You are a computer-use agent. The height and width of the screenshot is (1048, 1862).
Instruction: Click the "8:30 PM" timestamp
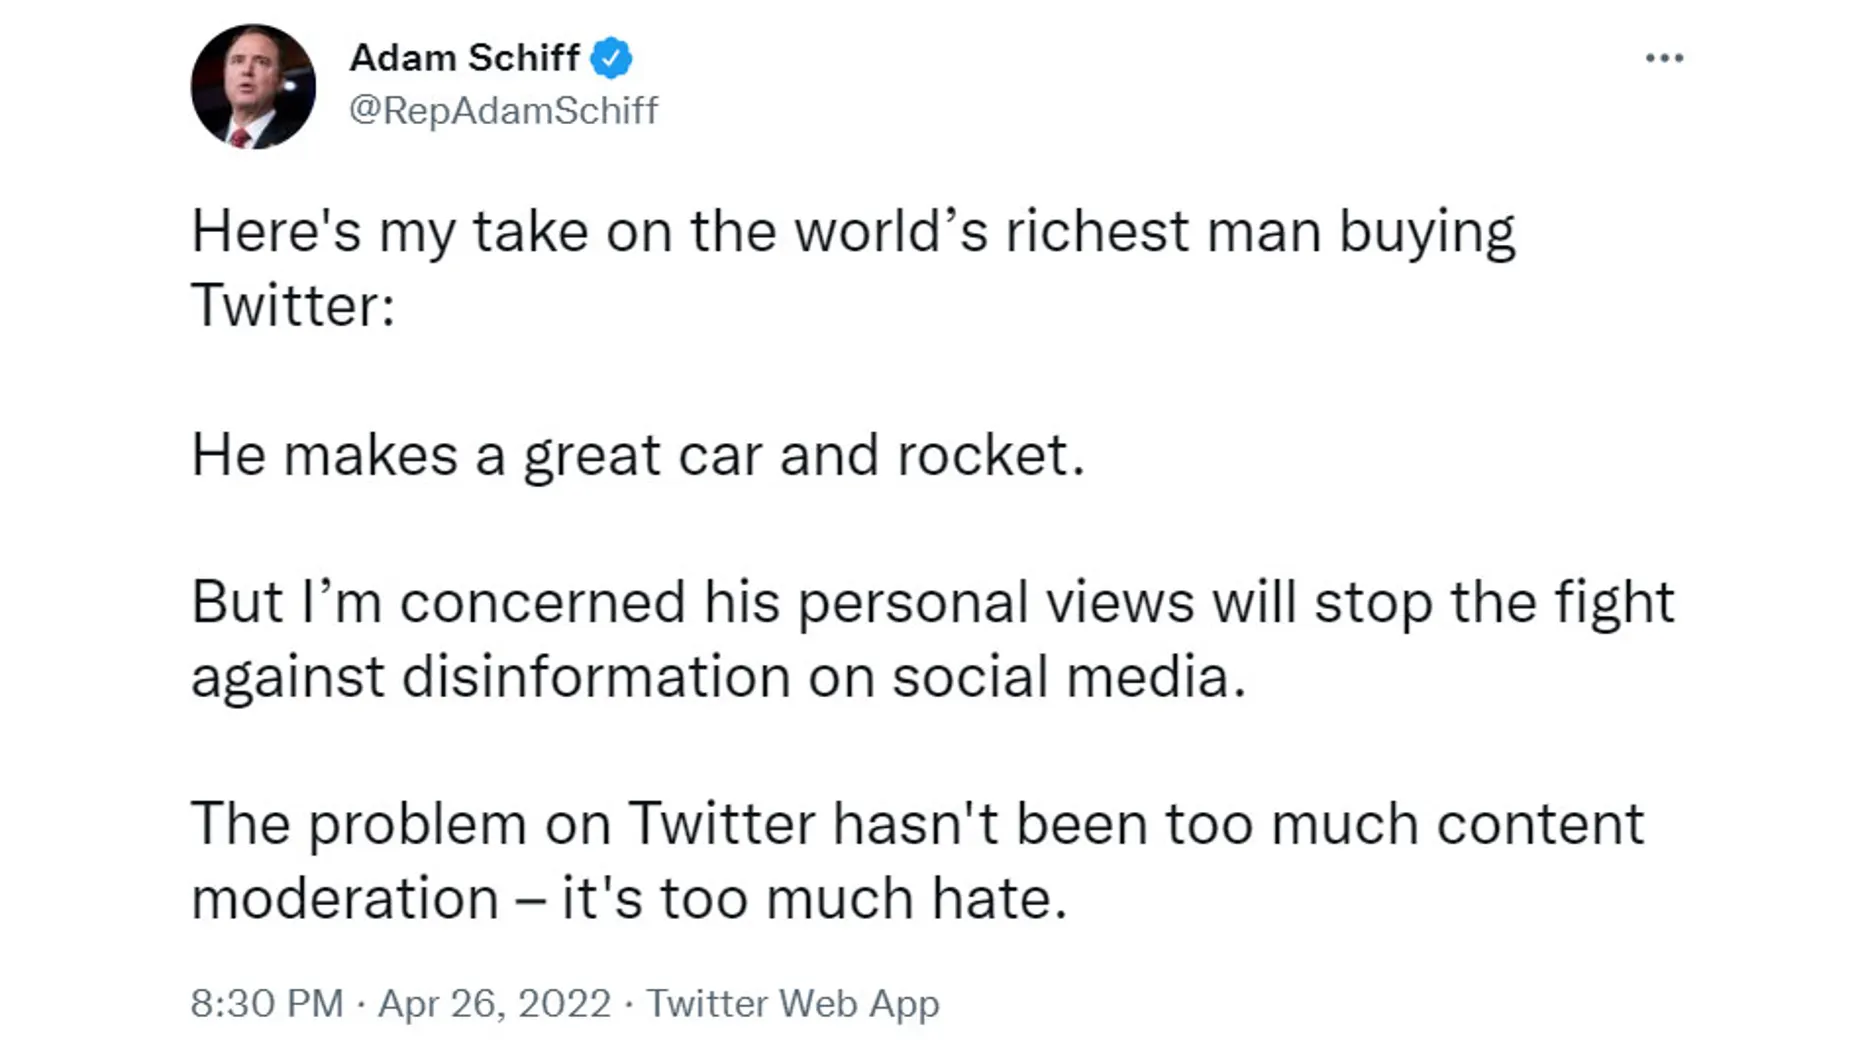[266, 1003]
